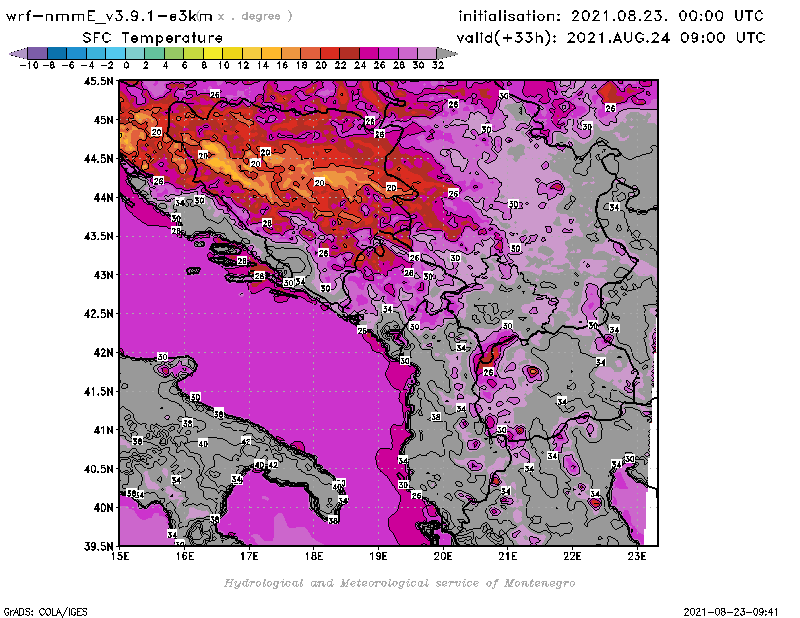
Task: Click the '23E' longitude axis label
Action: 637,556
